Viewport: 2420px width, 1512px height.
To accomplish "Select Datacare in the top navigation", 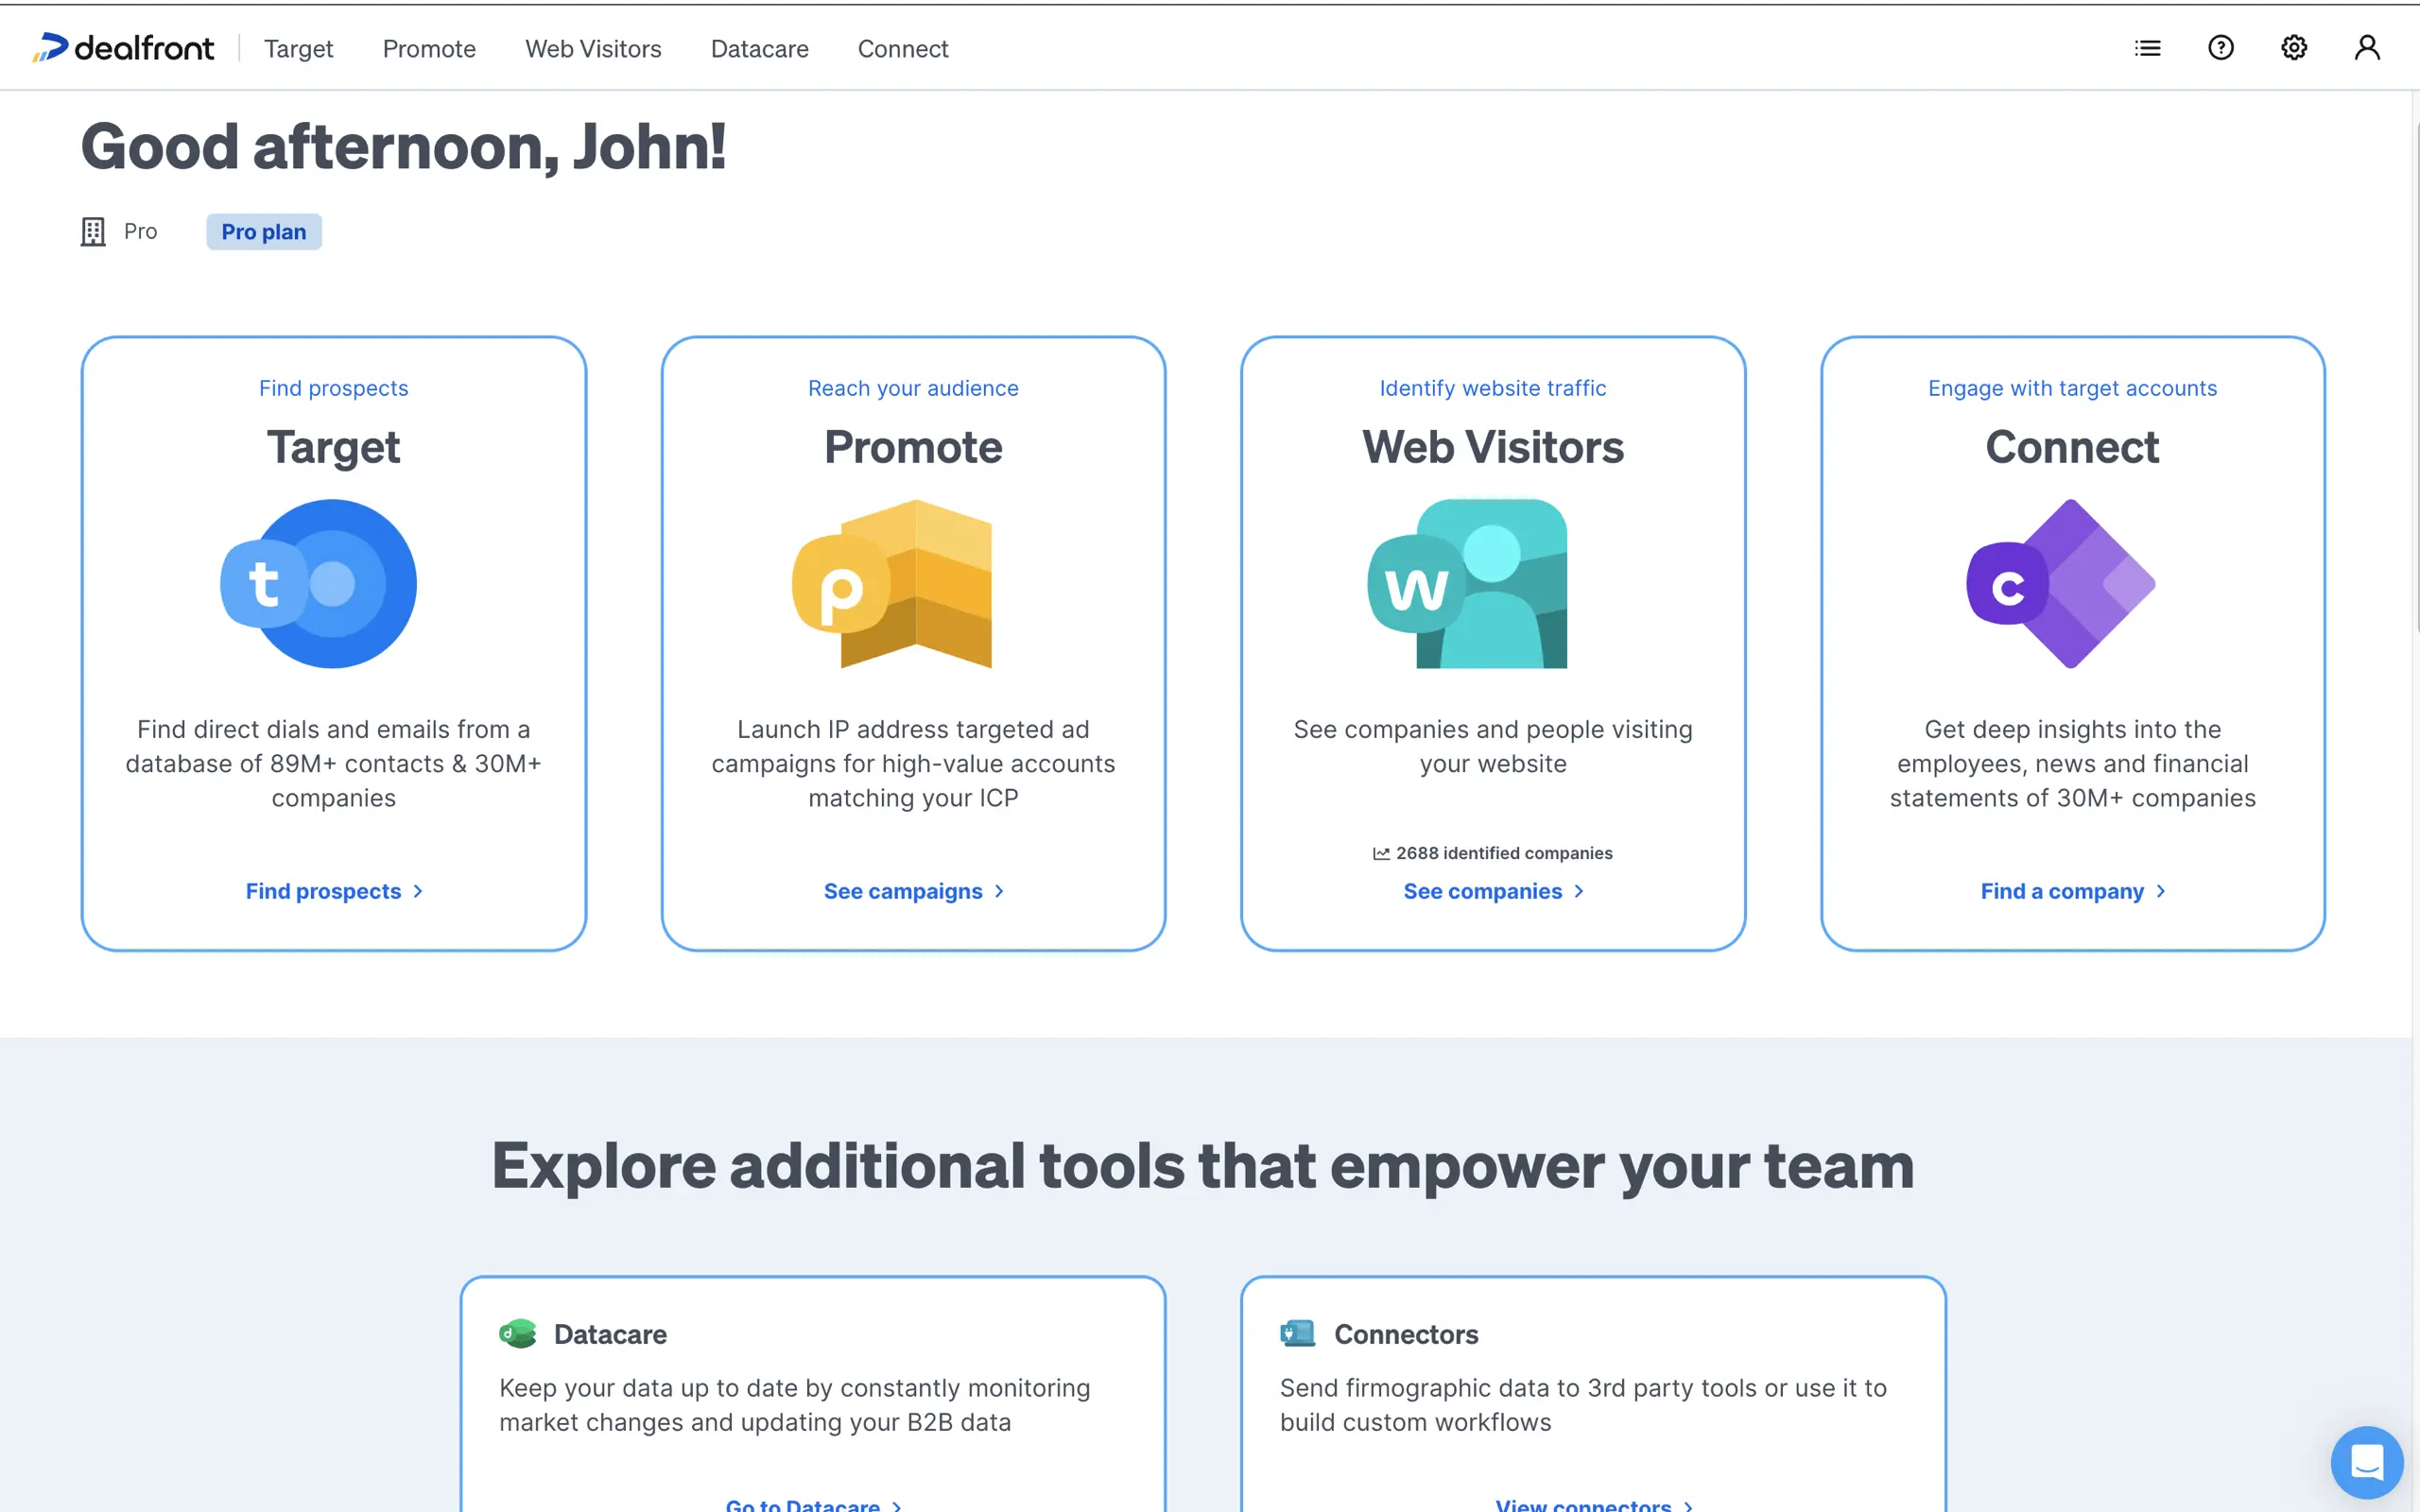I will click(759, 48).
